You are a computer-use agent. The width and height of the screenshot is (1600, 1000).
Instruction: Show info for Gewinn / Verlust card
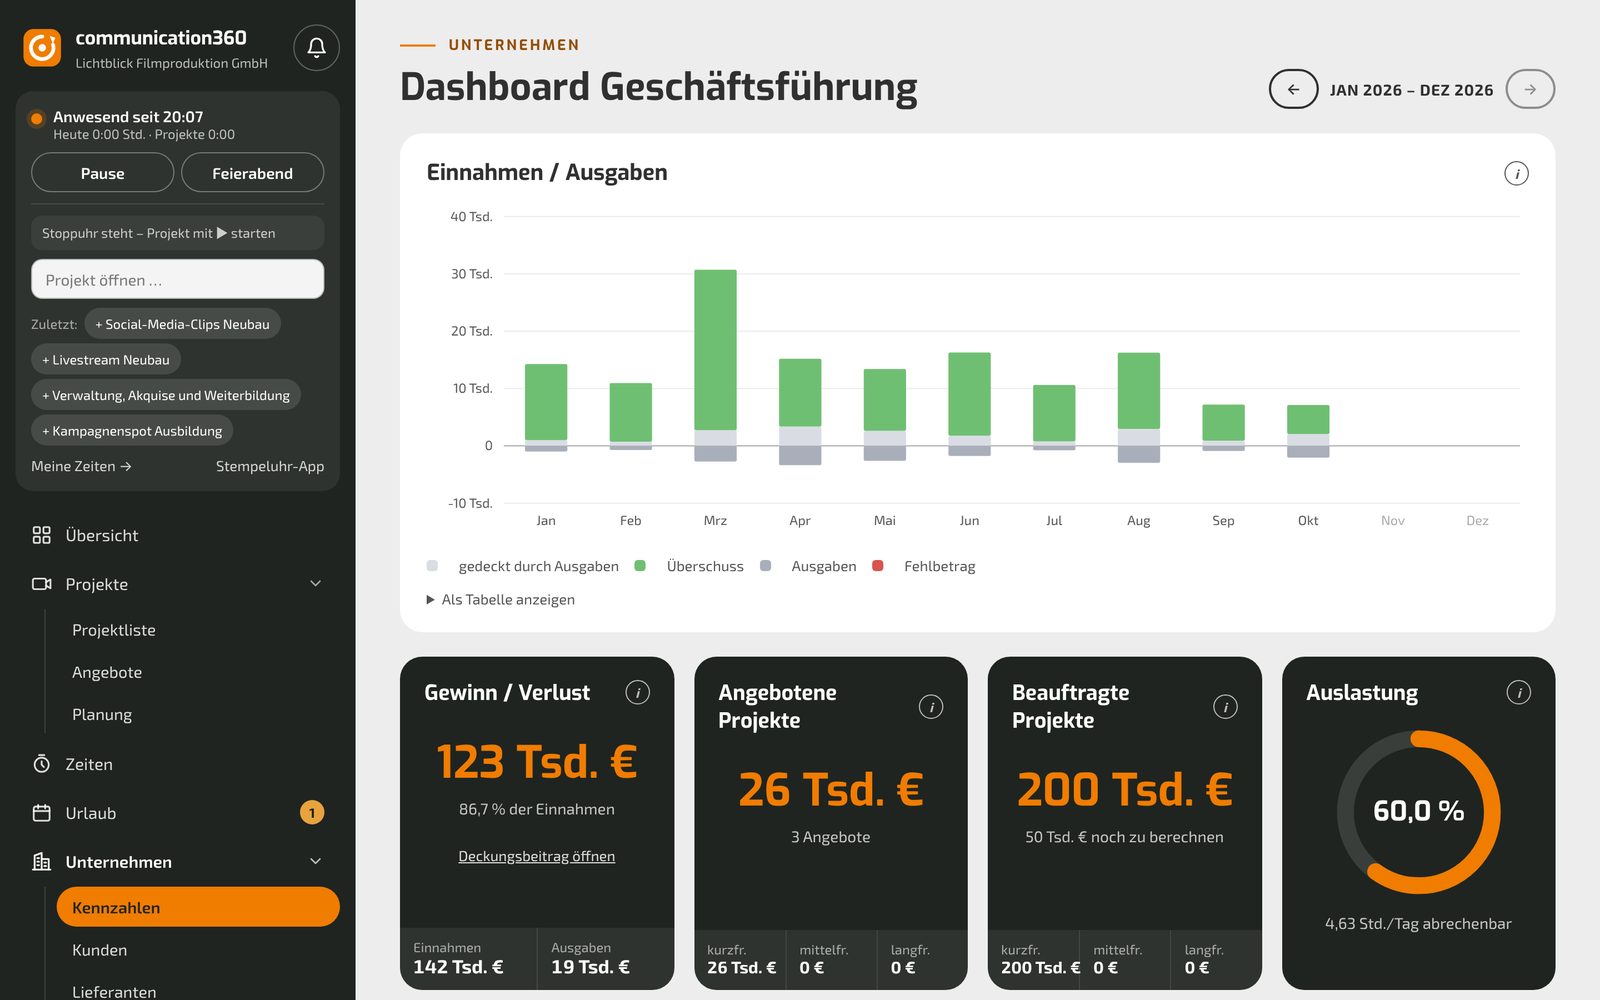pyautogui.click(x=637, y=692)
